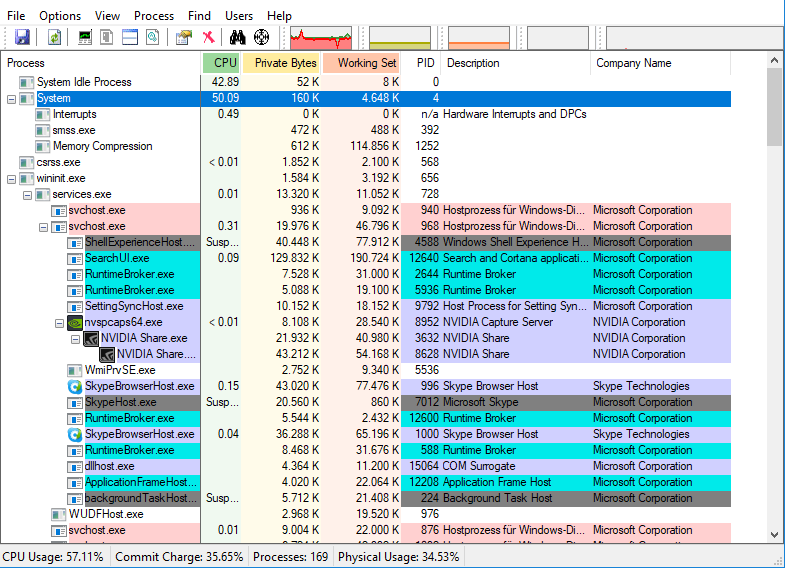Click the crosshair Find Window's Process icon
This screenshot has height=568, width=785.
pos(261,37)
